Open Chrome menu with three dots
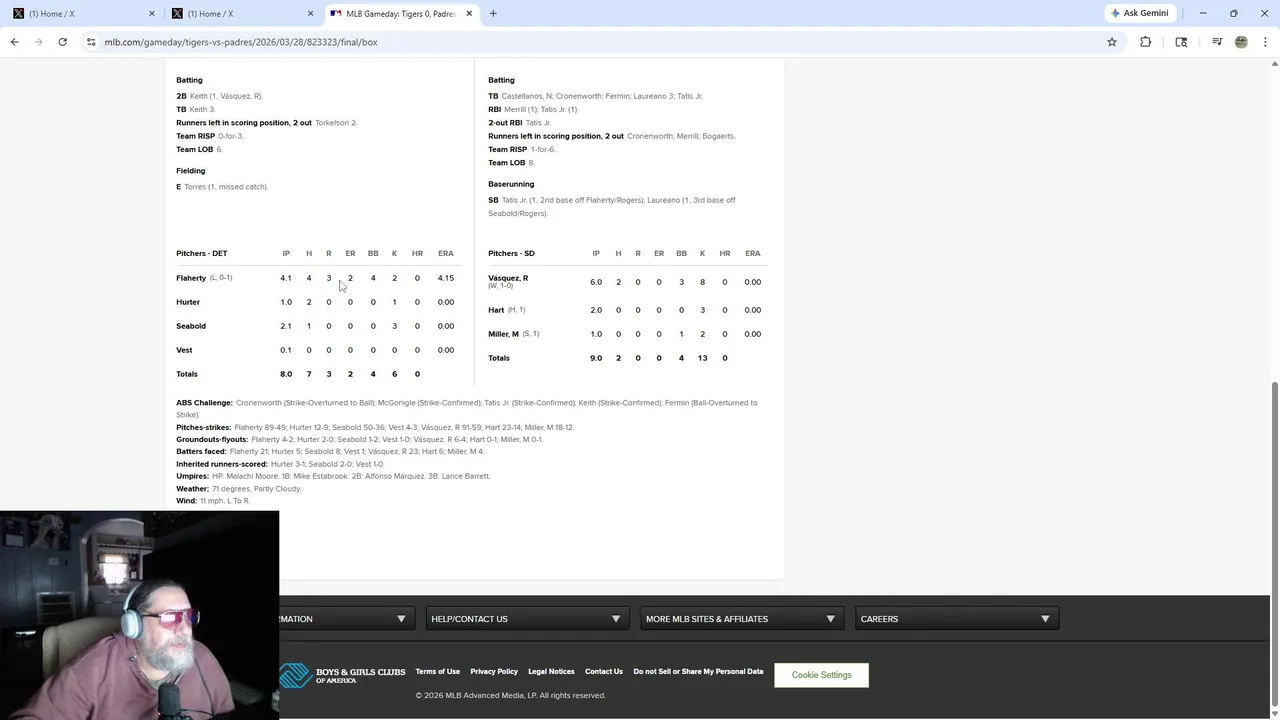 coord(1265,42)
